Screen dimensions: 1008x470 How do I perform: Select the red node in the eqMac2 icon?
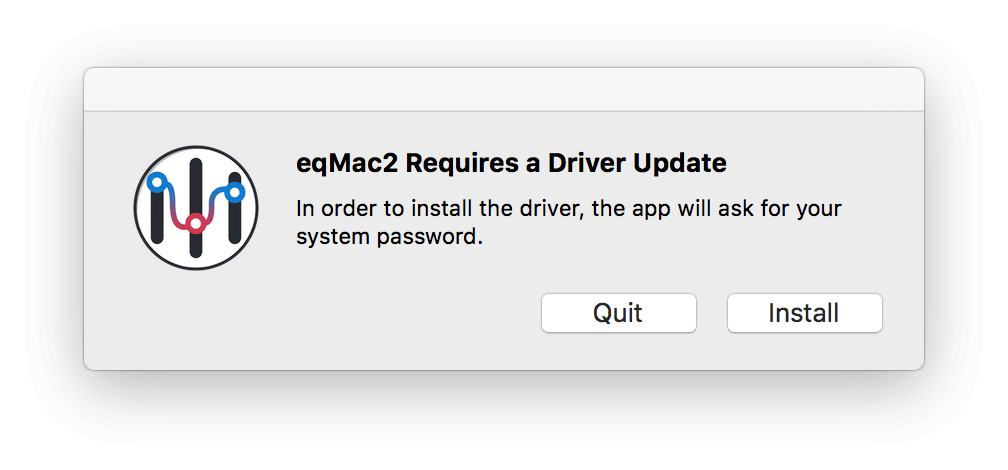pyautogui.click(x=196, y=224)
